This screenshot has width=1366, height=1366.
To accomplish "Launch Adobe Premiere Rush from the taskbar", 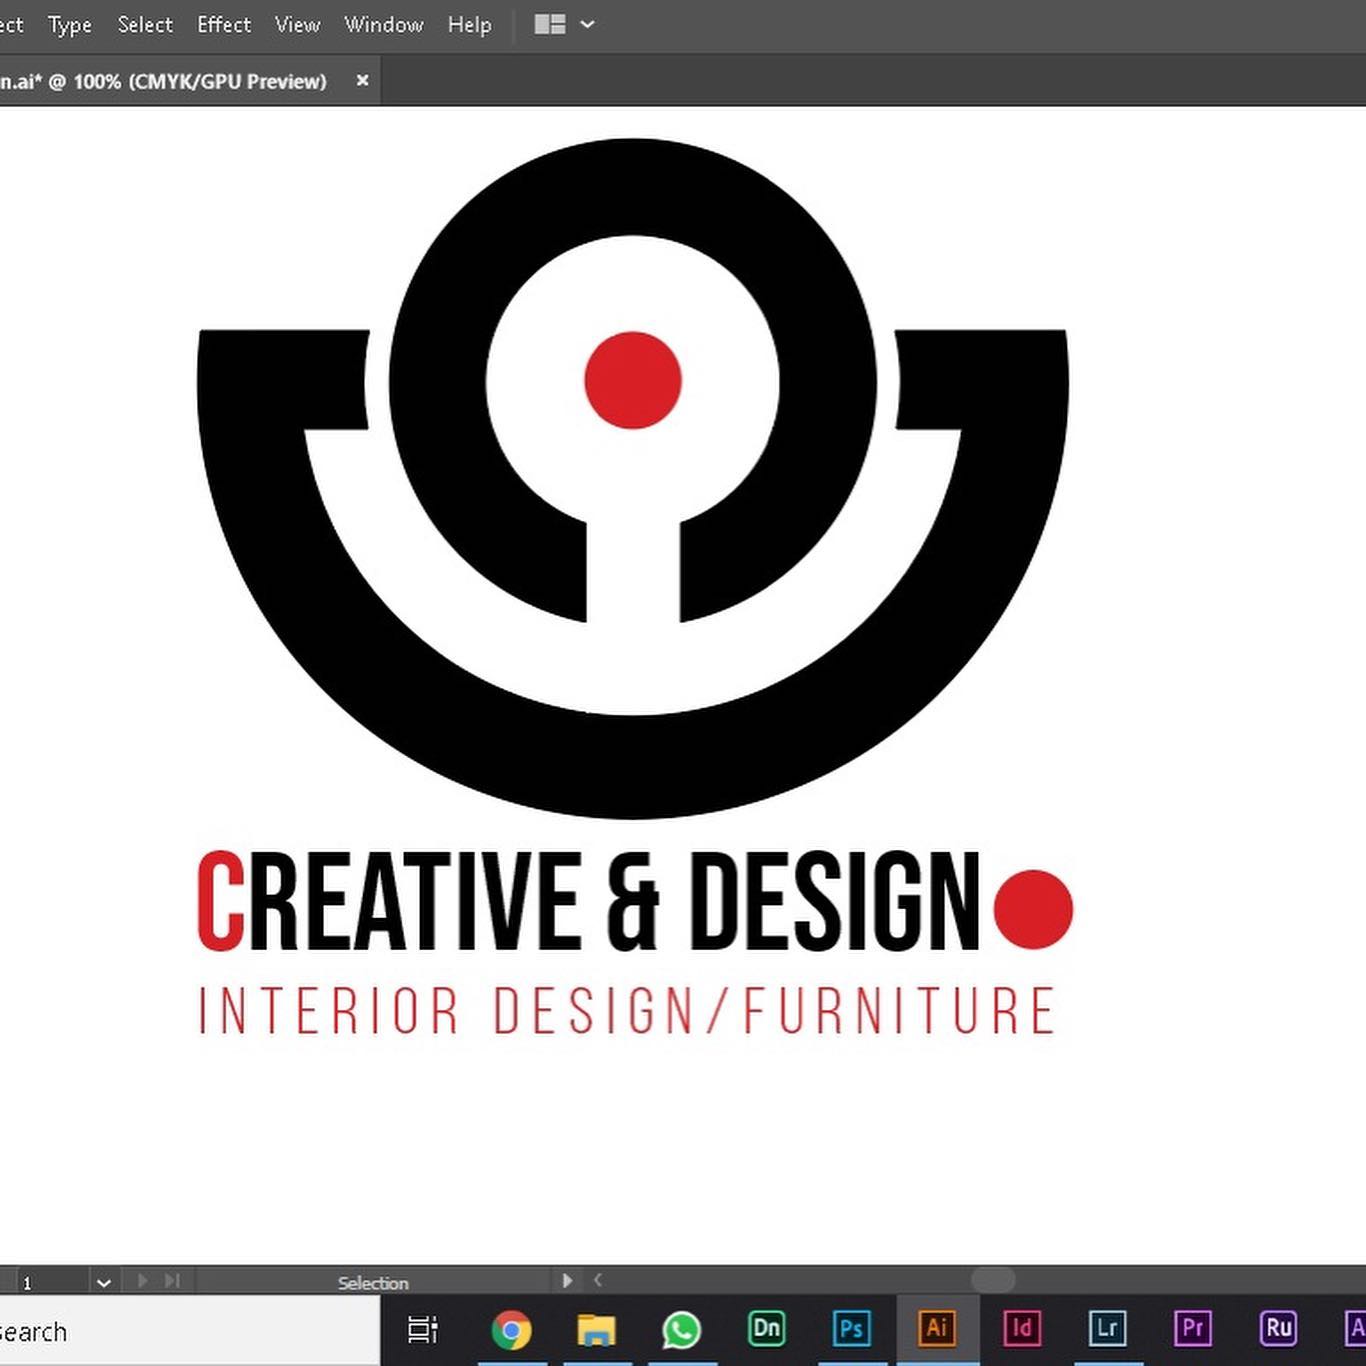I will click(1278, 1328).
